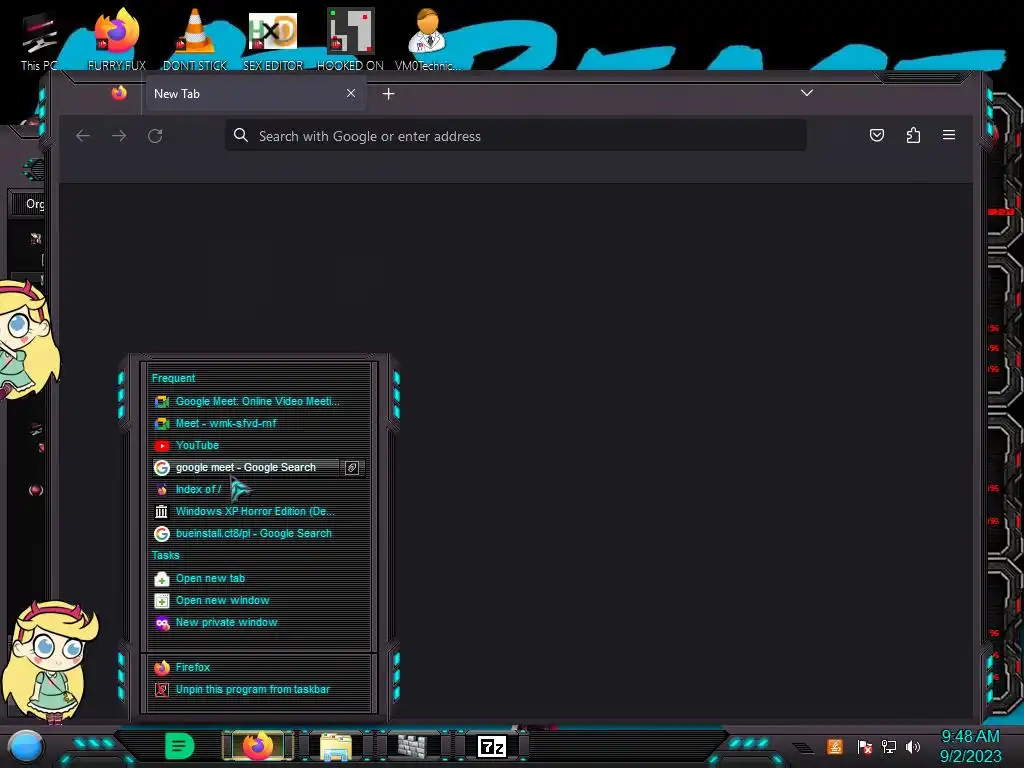
Task: Open the HOOKED ON desktop shortcut
Action: pyautogui.click(x=350, y=39)
